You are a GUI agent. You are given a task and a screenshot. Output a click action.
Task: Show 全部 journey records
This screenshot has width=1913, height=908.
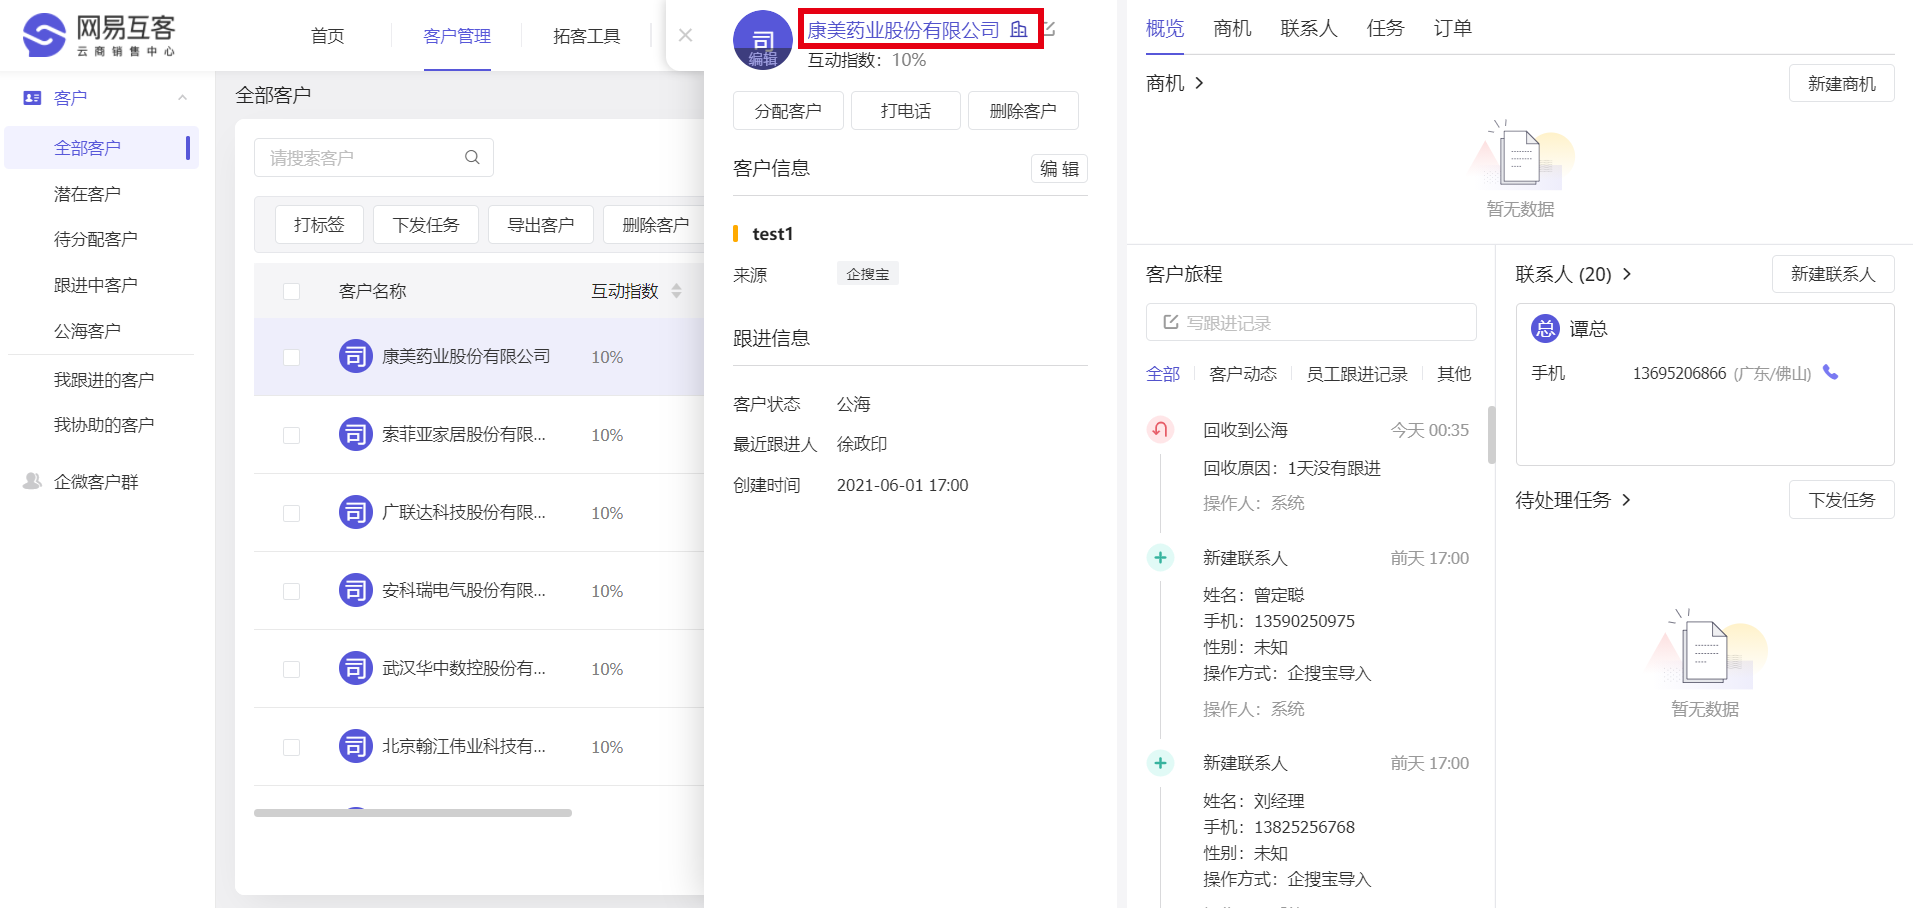click(1163, 374)
